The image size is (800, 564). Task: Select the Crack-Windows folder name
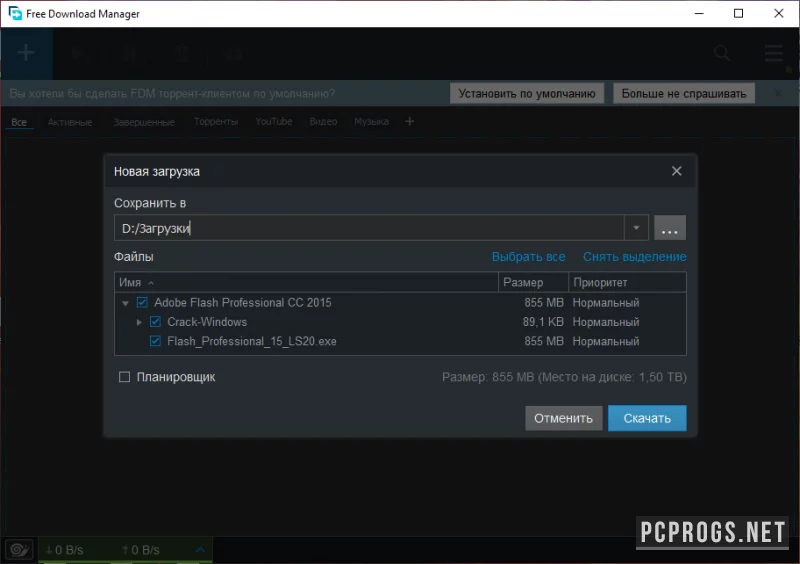click(207, 322)
